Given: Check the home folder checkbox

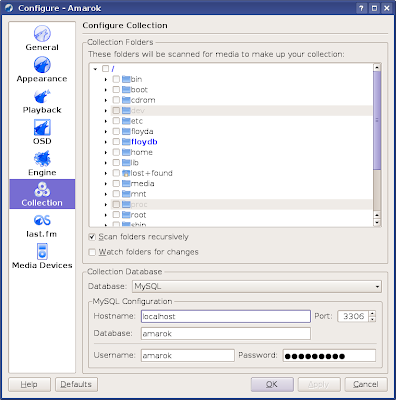Looking at the screenshot, I should (x=116, y=152).
